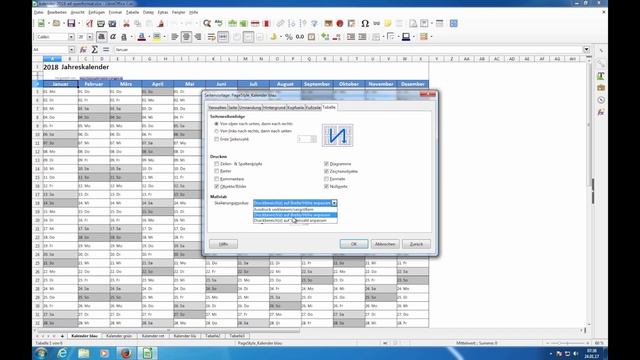Click the font color swatch icon
640x360 pixels.
[x=141, y=37]
